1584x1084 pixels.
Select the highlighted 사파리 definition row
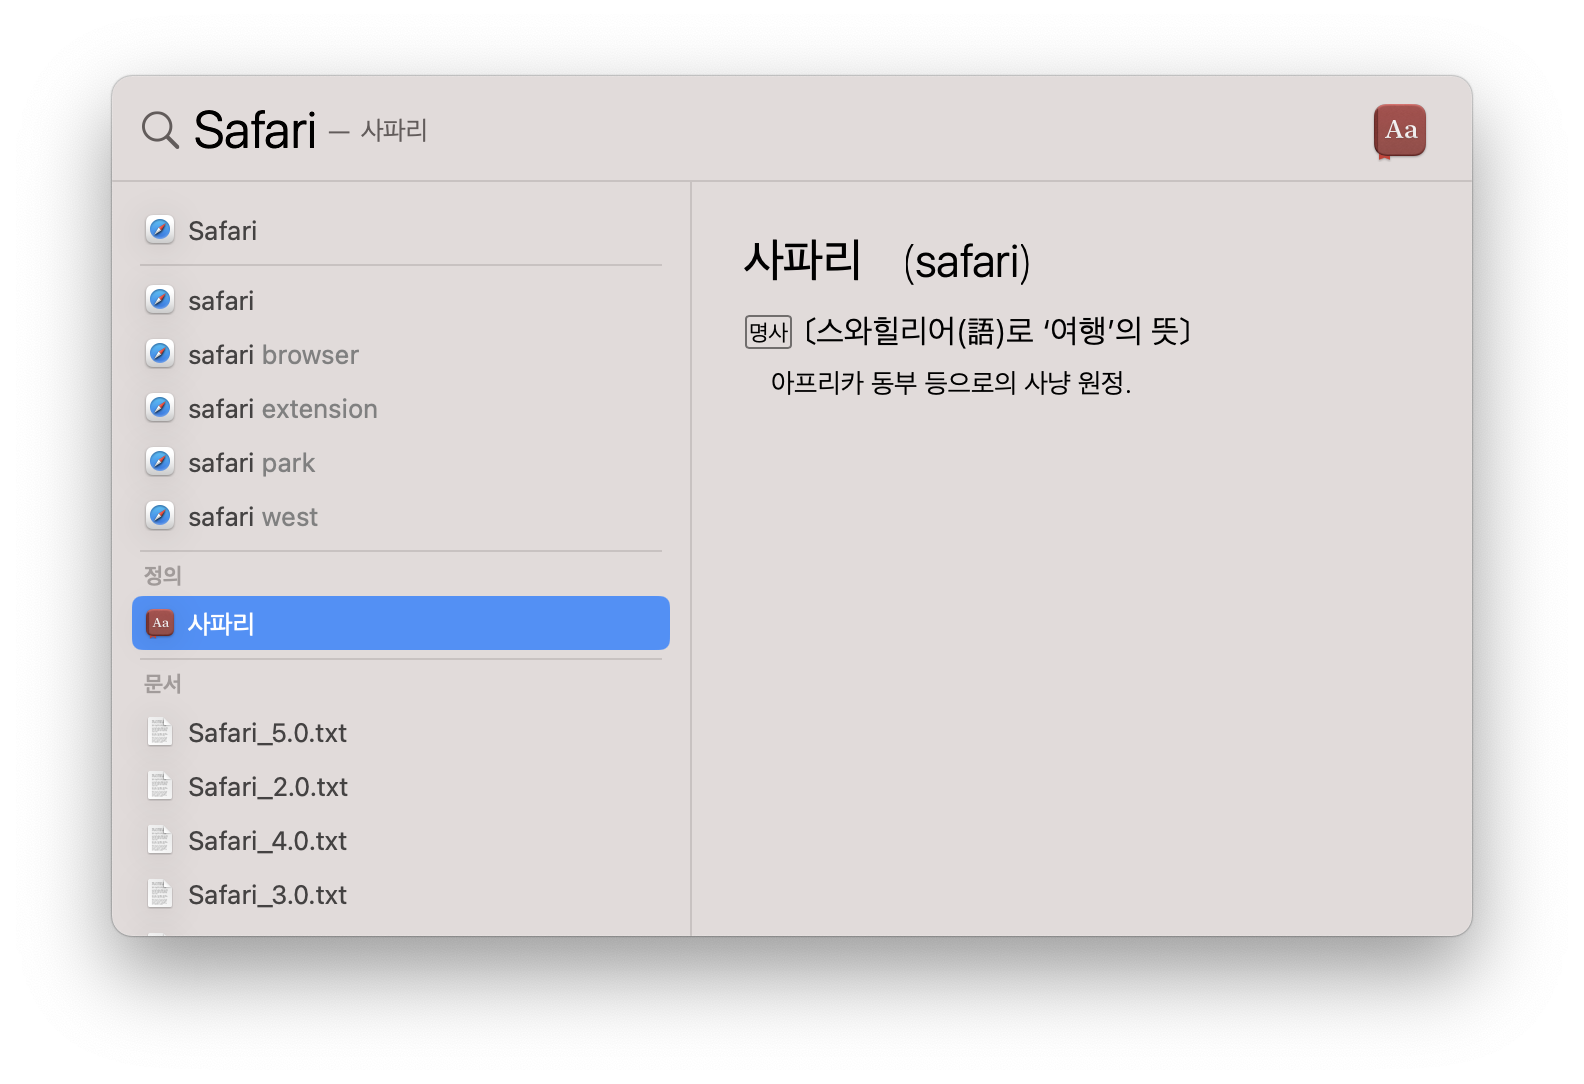click(401, 623)
